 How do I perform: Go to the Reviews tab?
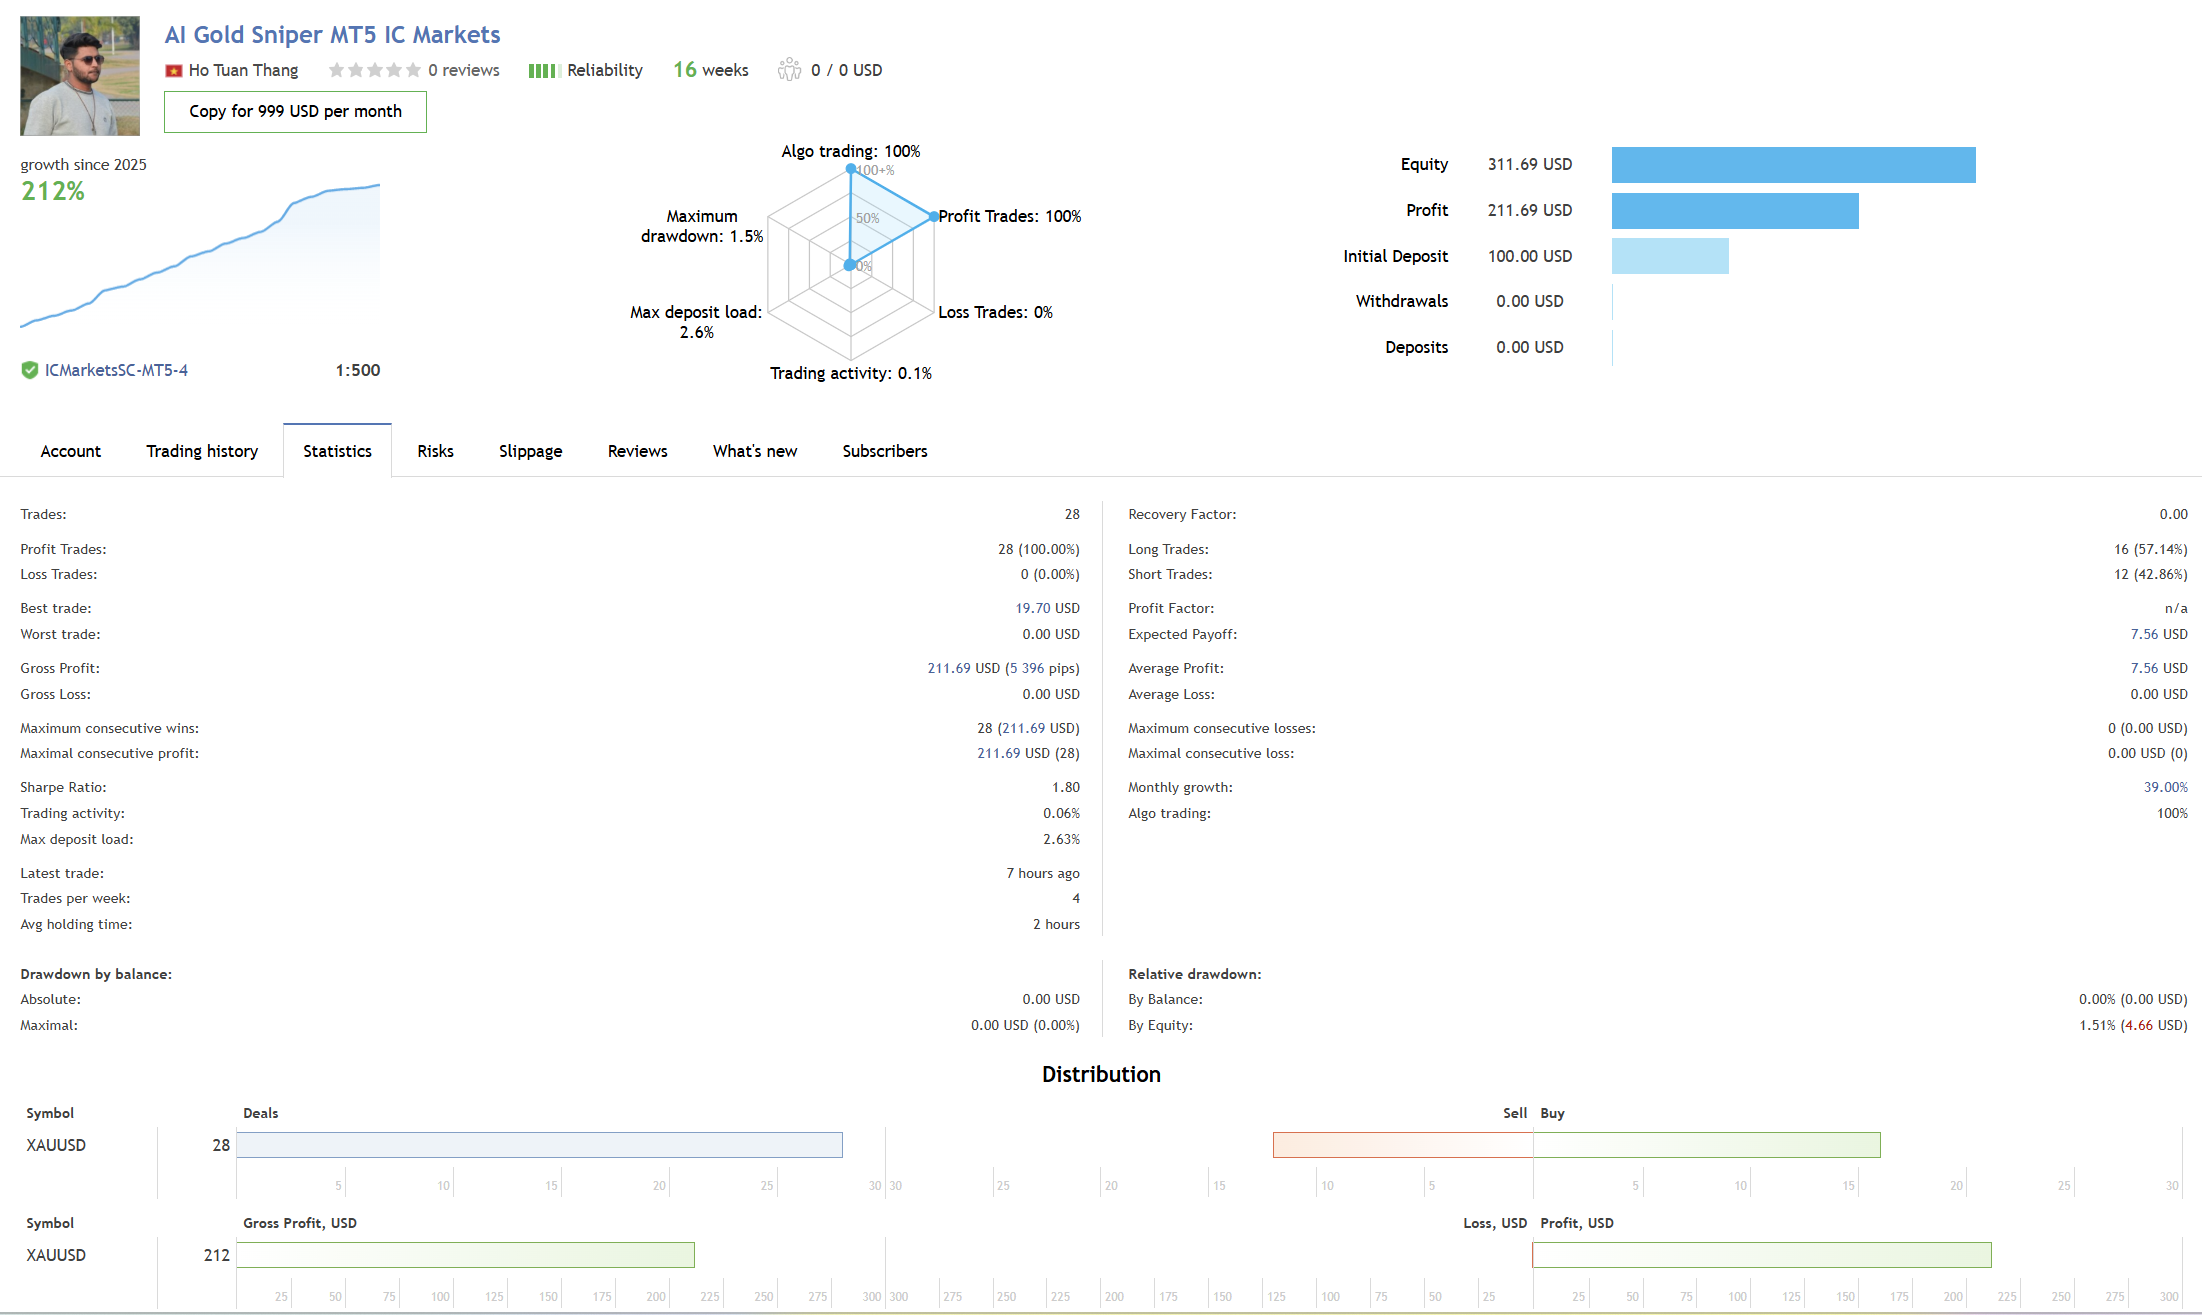(637, 451)
